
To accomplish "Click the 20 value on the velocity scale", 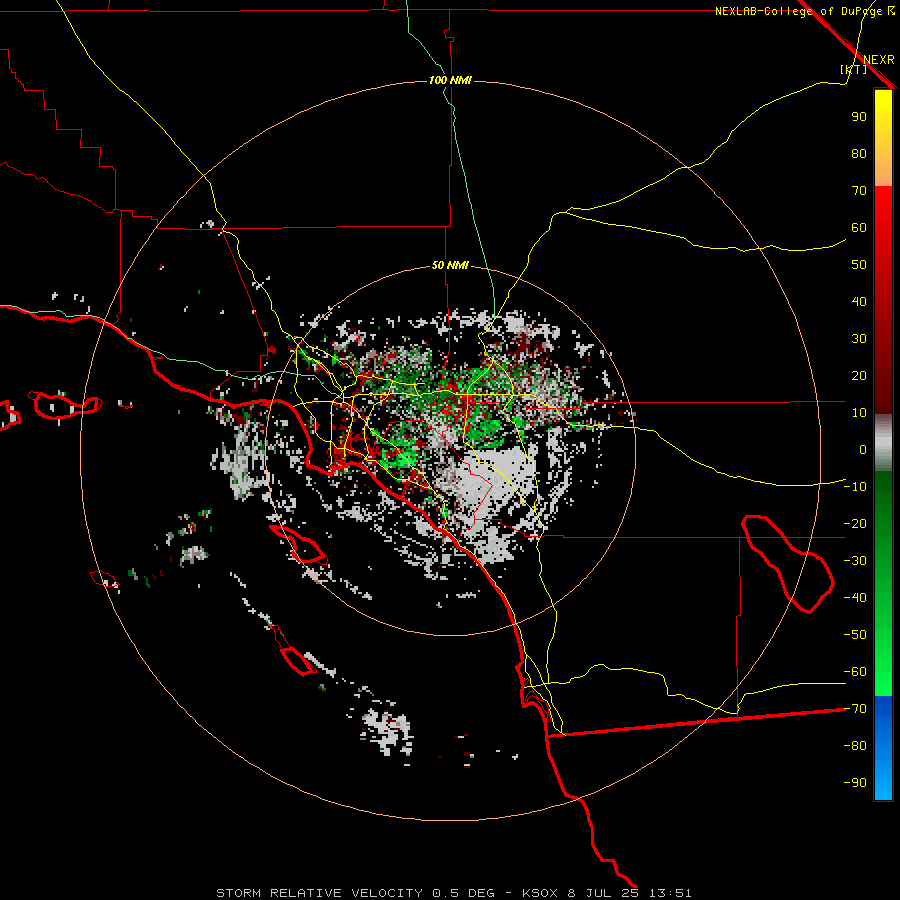I will (x=859, y=375).
